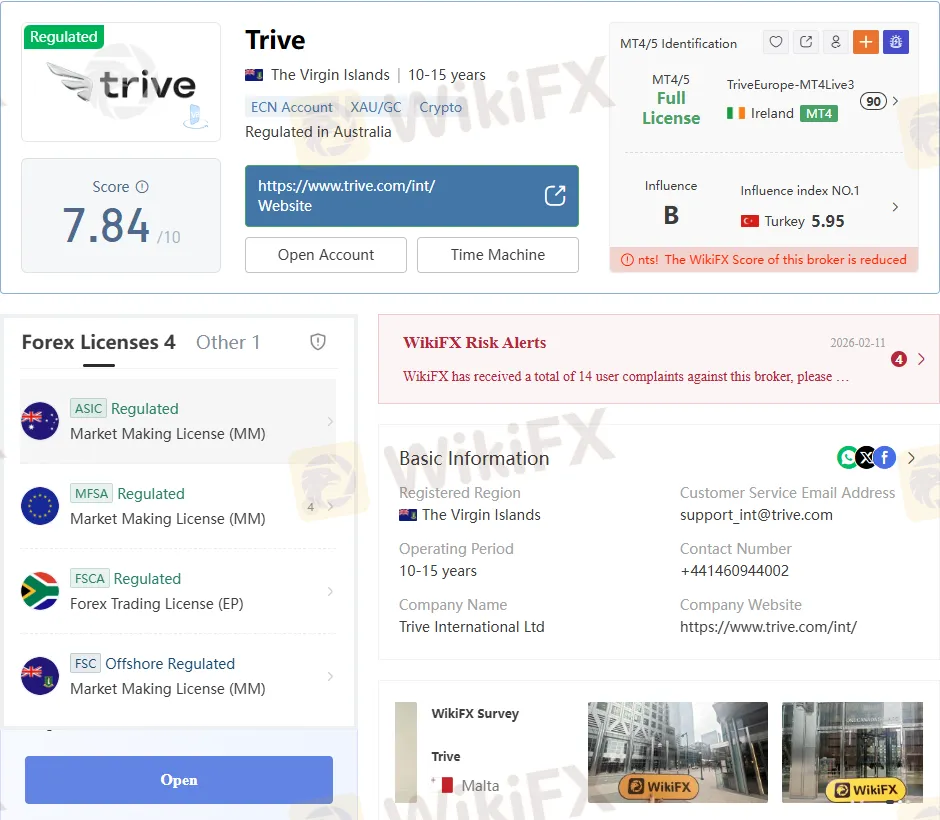
Task: Click the Australia flag ASIC icon
Action: 40,421
